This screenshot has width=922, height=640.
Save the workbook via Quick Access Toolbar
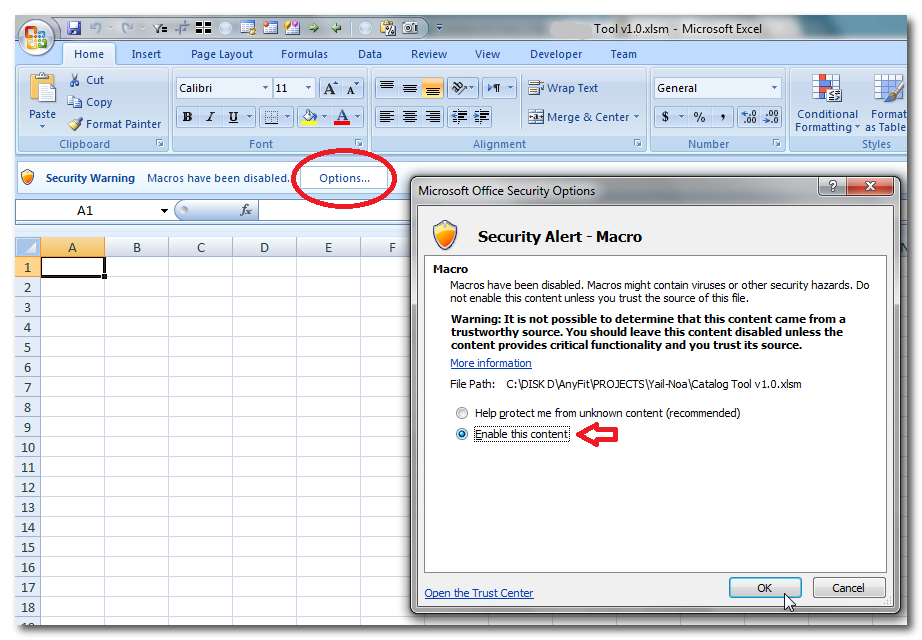74,28
